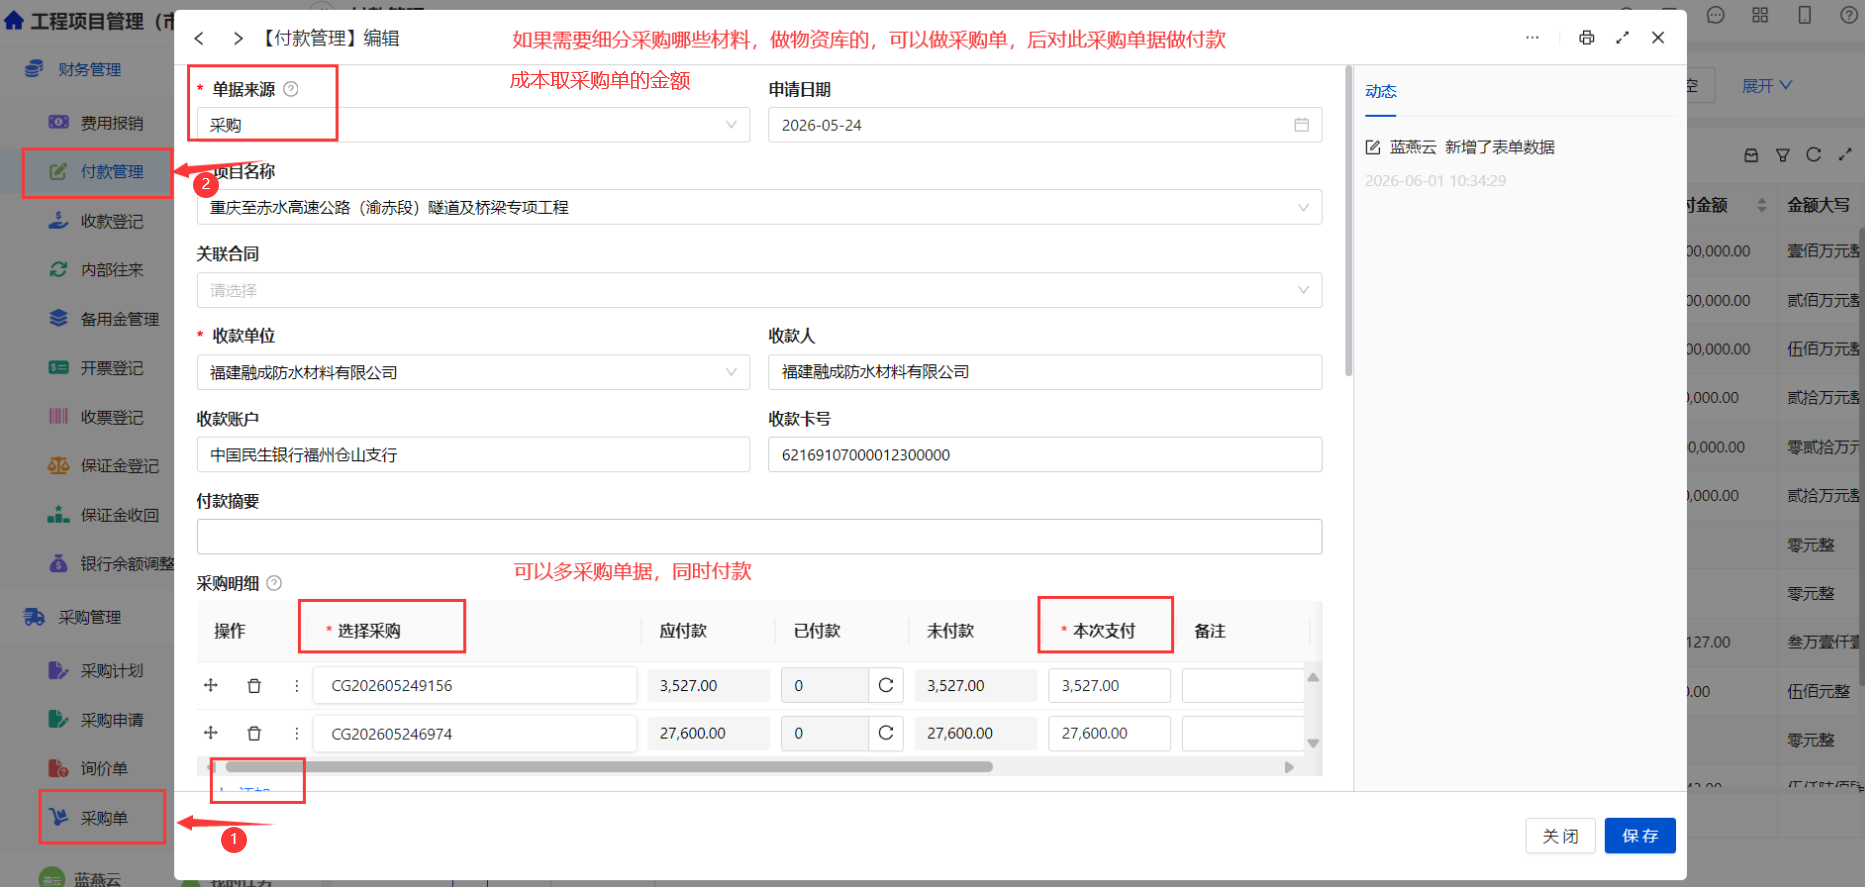Open 采购单 in sidebar menu
Viewport: 1865px width, 887px height.
point(103,818)
